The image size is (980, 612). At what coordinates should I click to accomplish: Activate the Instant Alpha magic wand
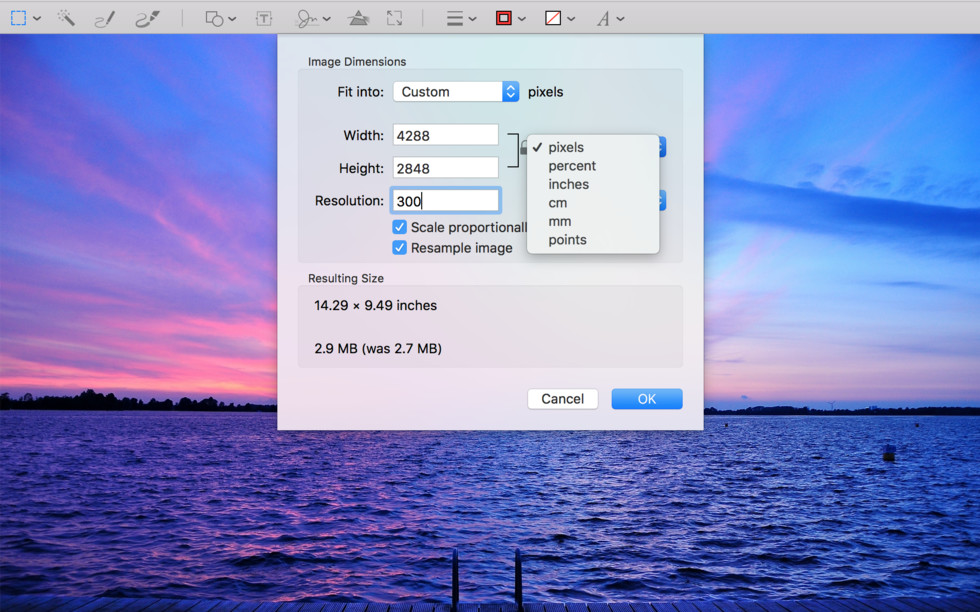tap(66, 18)
